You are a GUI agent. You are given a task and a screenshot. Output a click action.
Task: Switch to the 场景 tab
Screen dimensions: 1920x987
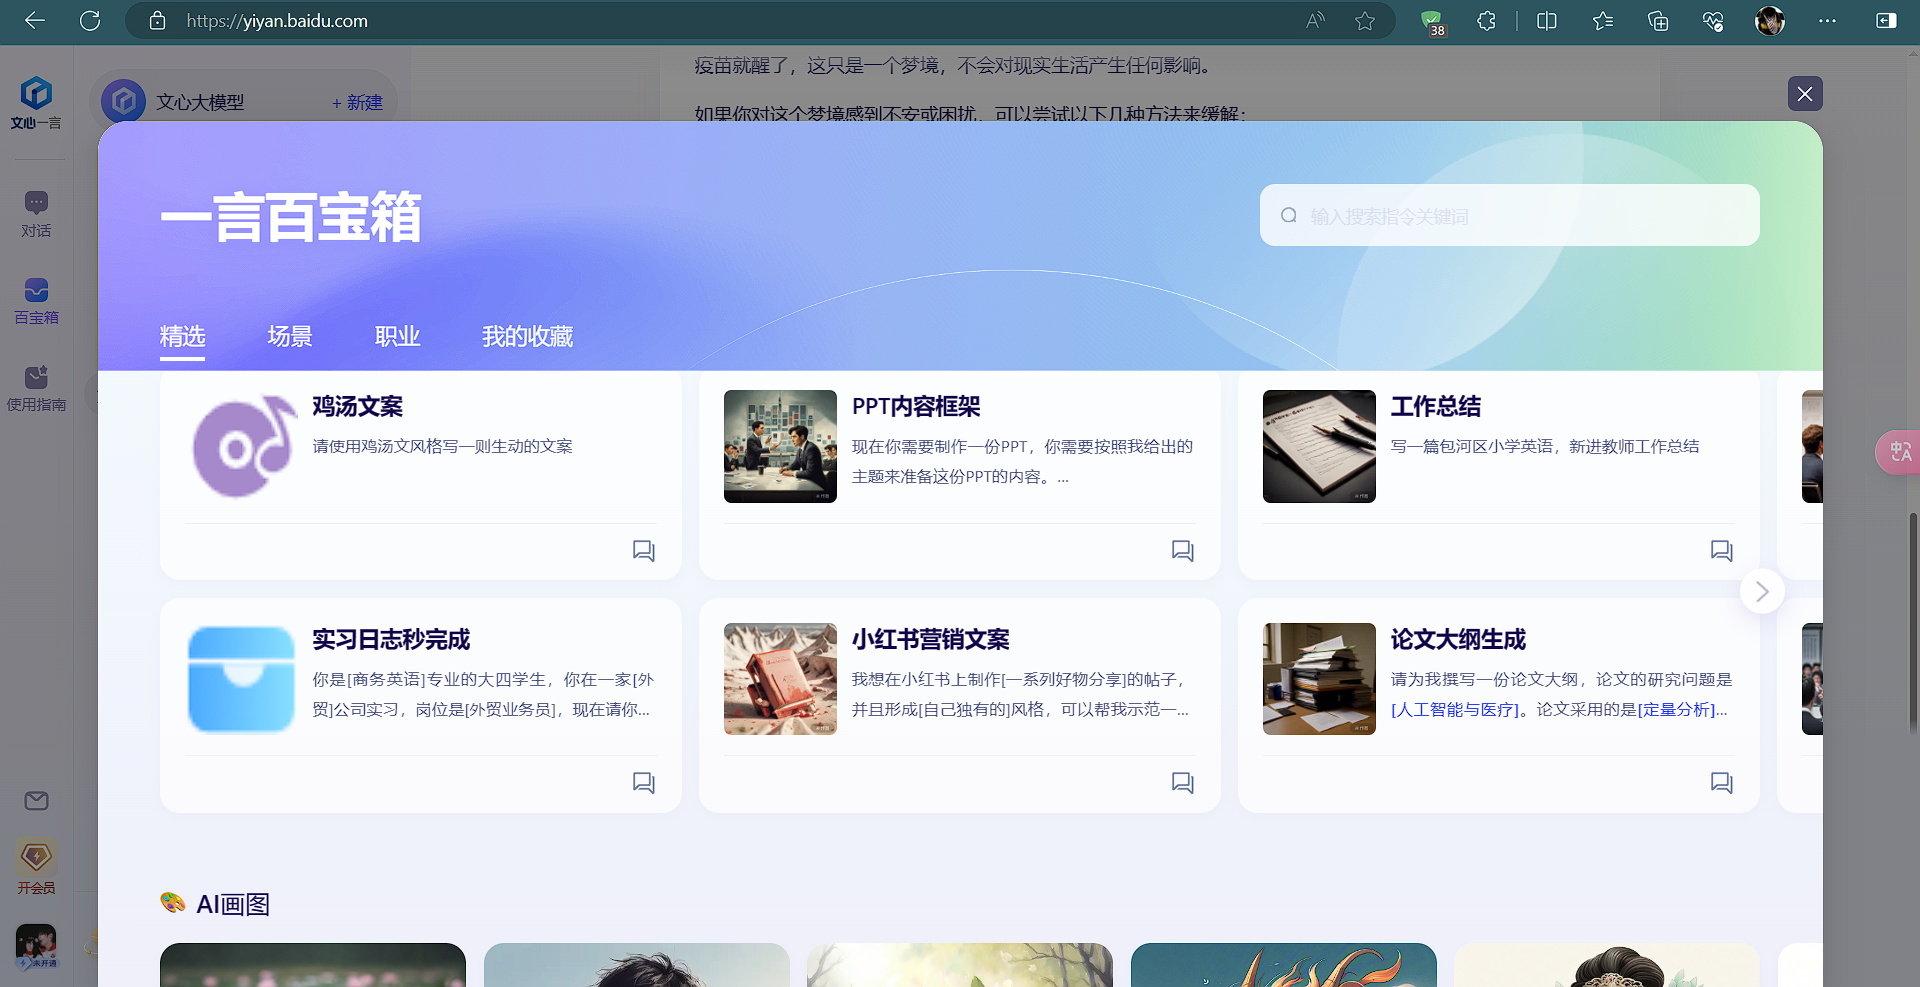[x=290, y=337]
